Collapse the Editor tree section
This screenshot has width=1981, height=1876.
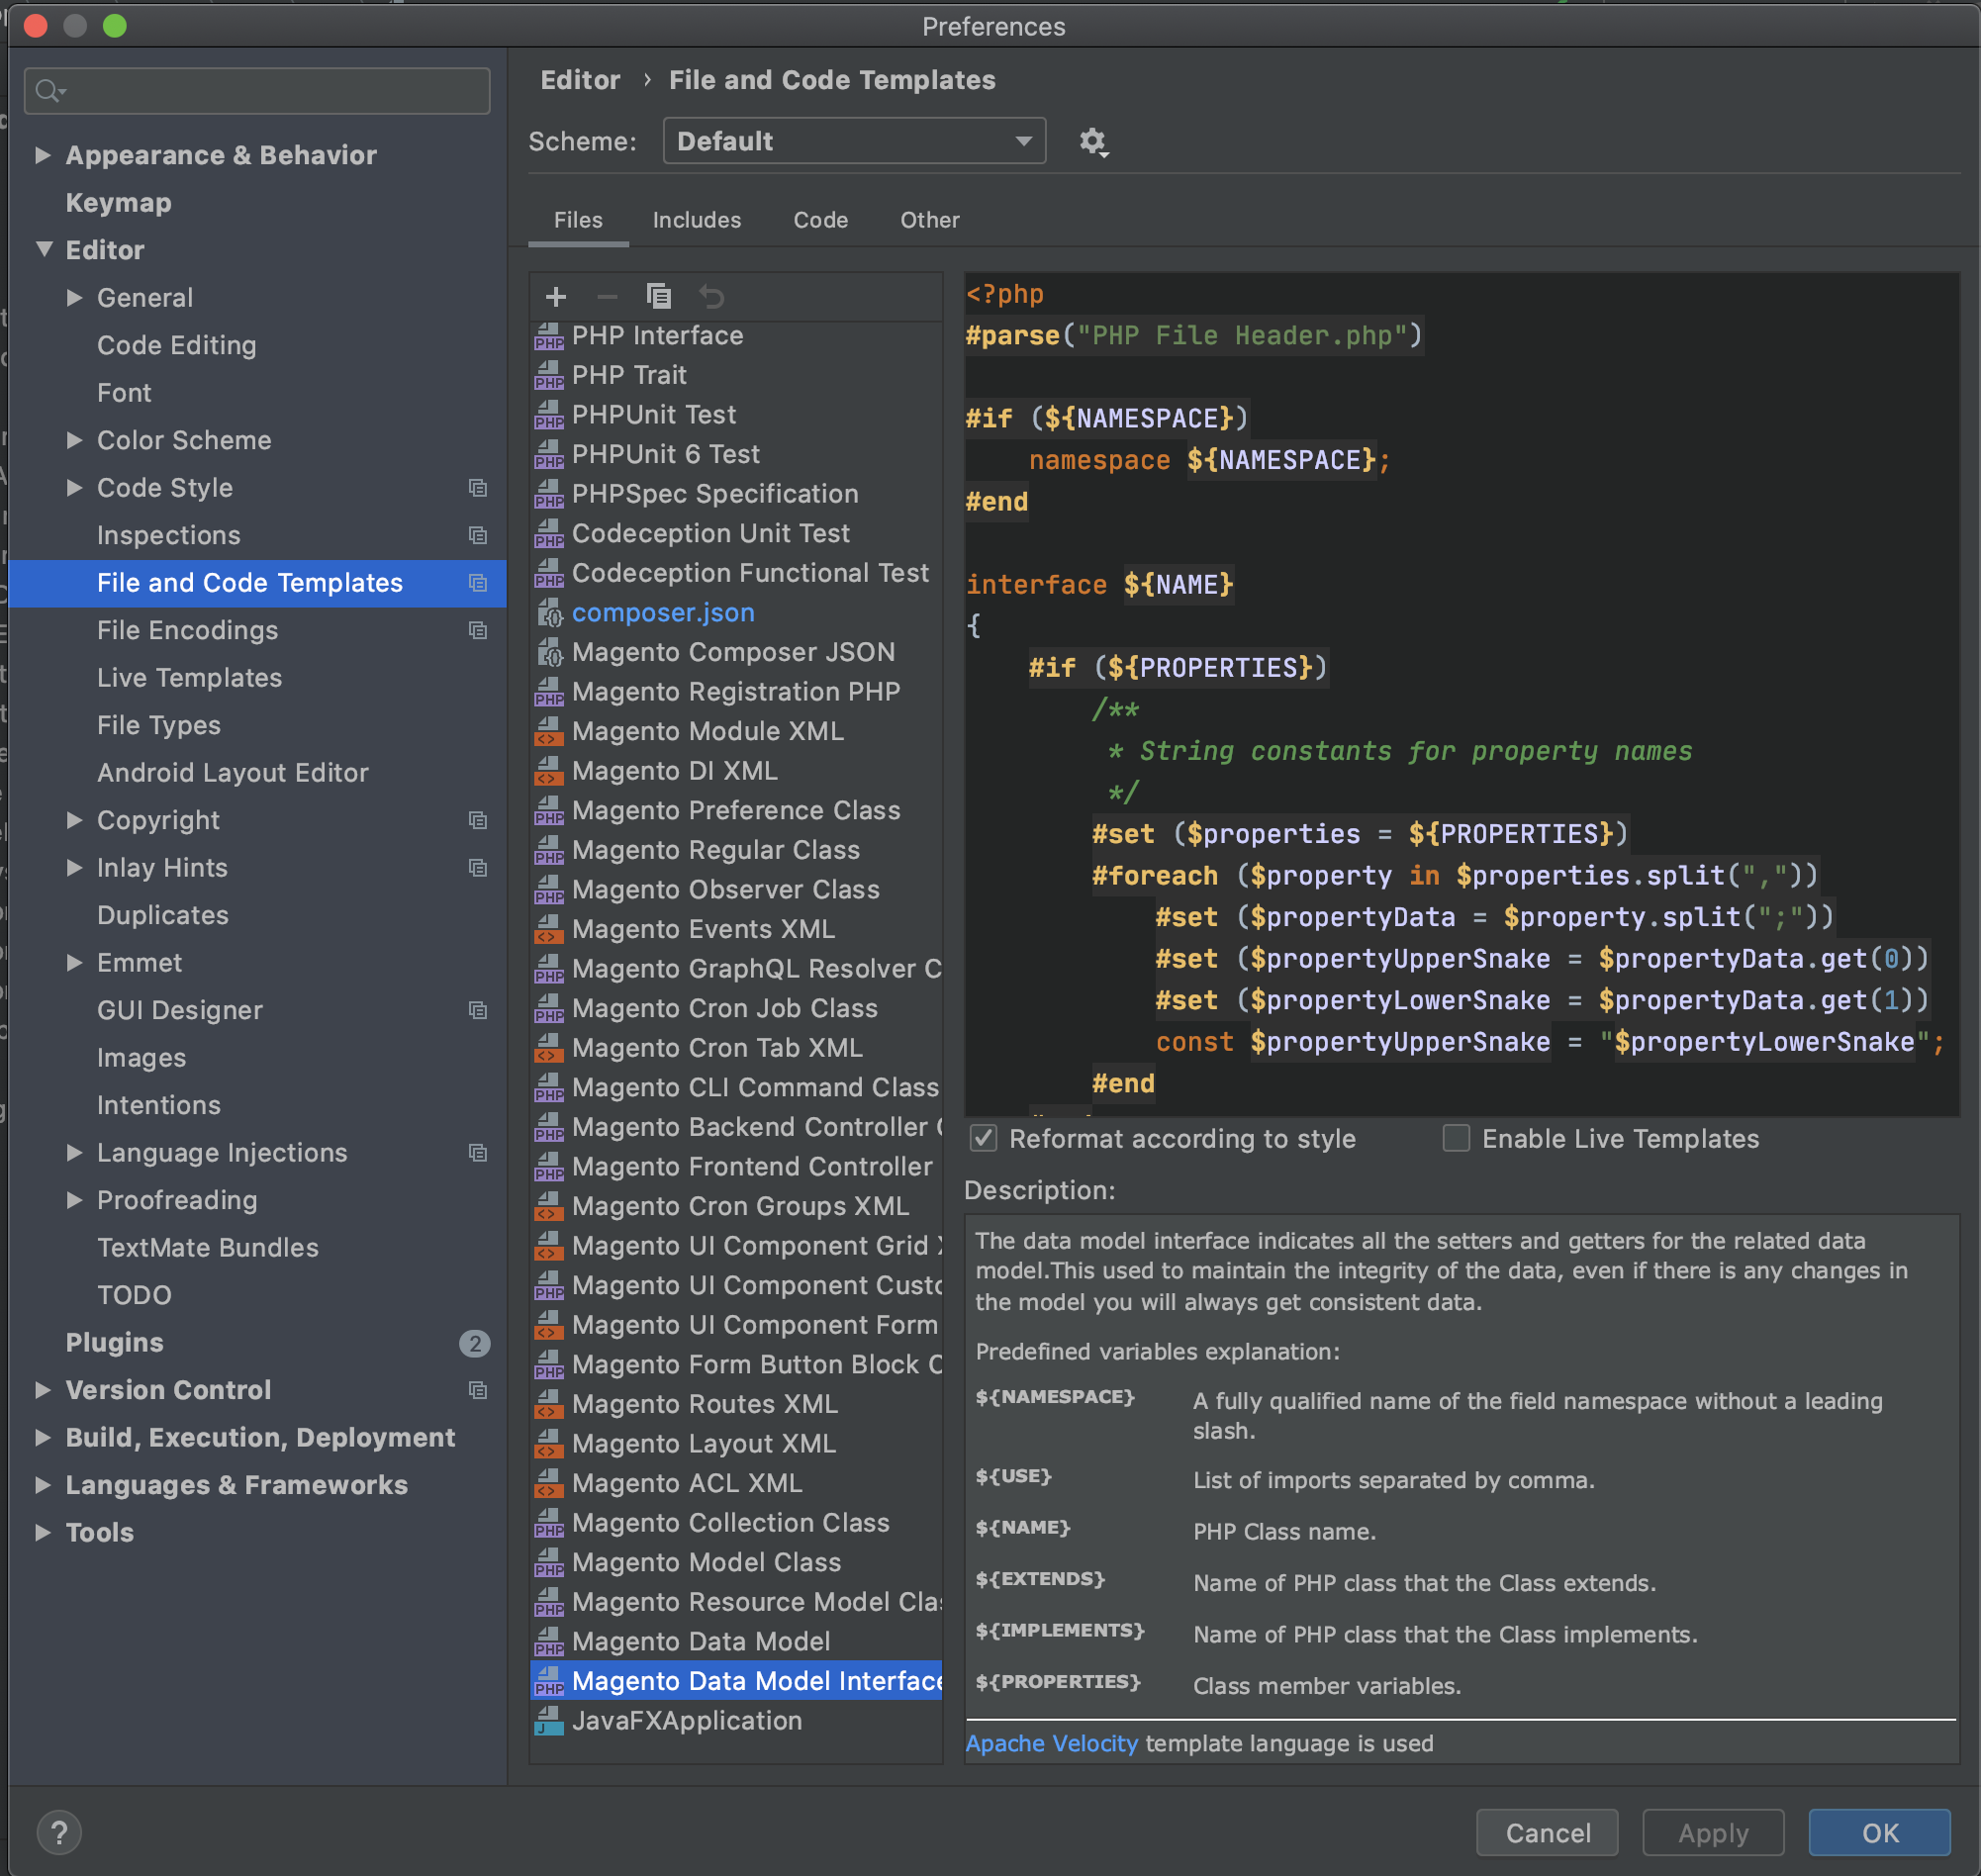pos(43,250)
